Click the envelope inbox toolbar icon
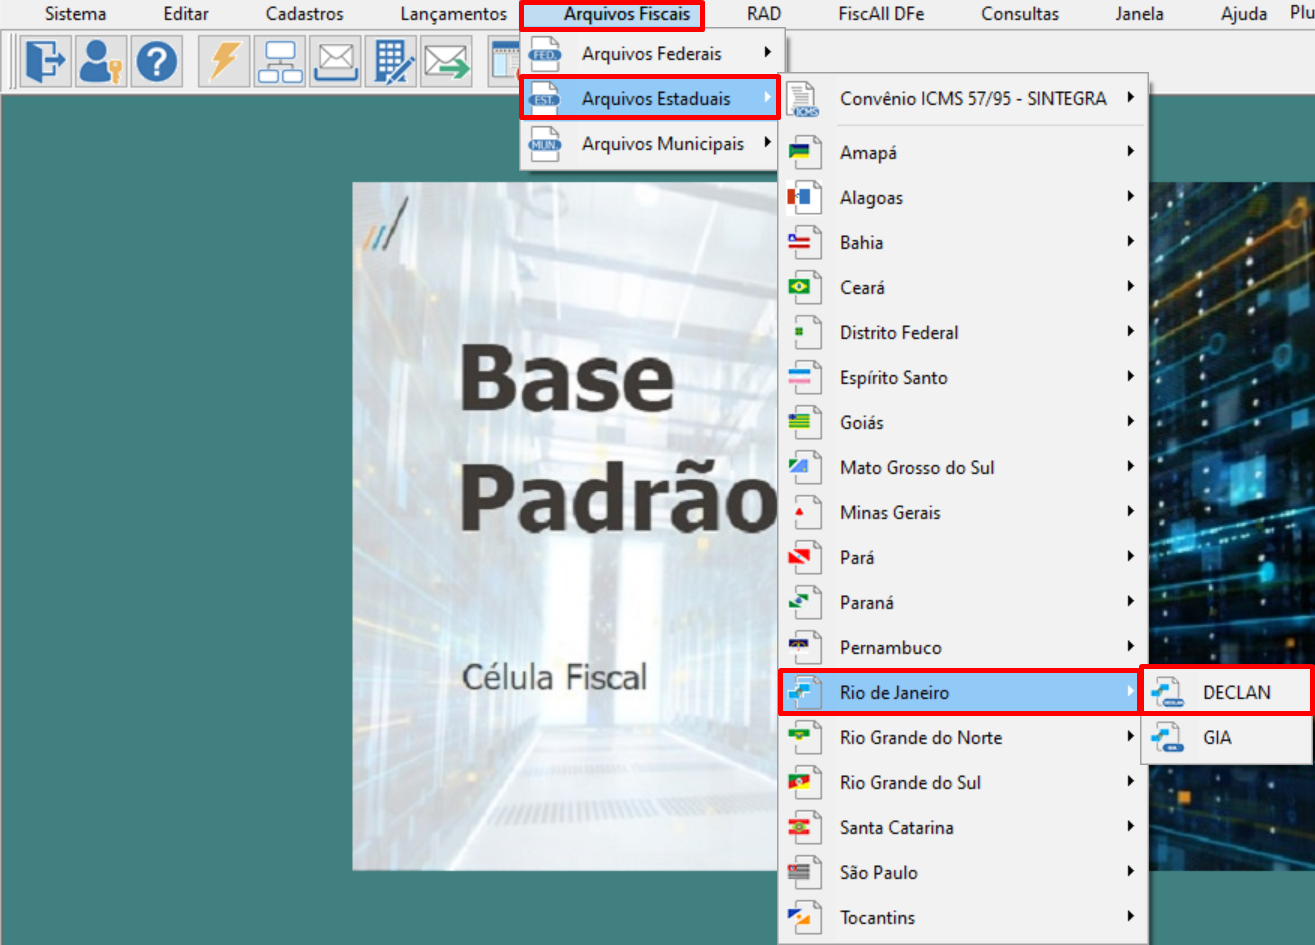 pyautogui.click(x=336, y=62)
